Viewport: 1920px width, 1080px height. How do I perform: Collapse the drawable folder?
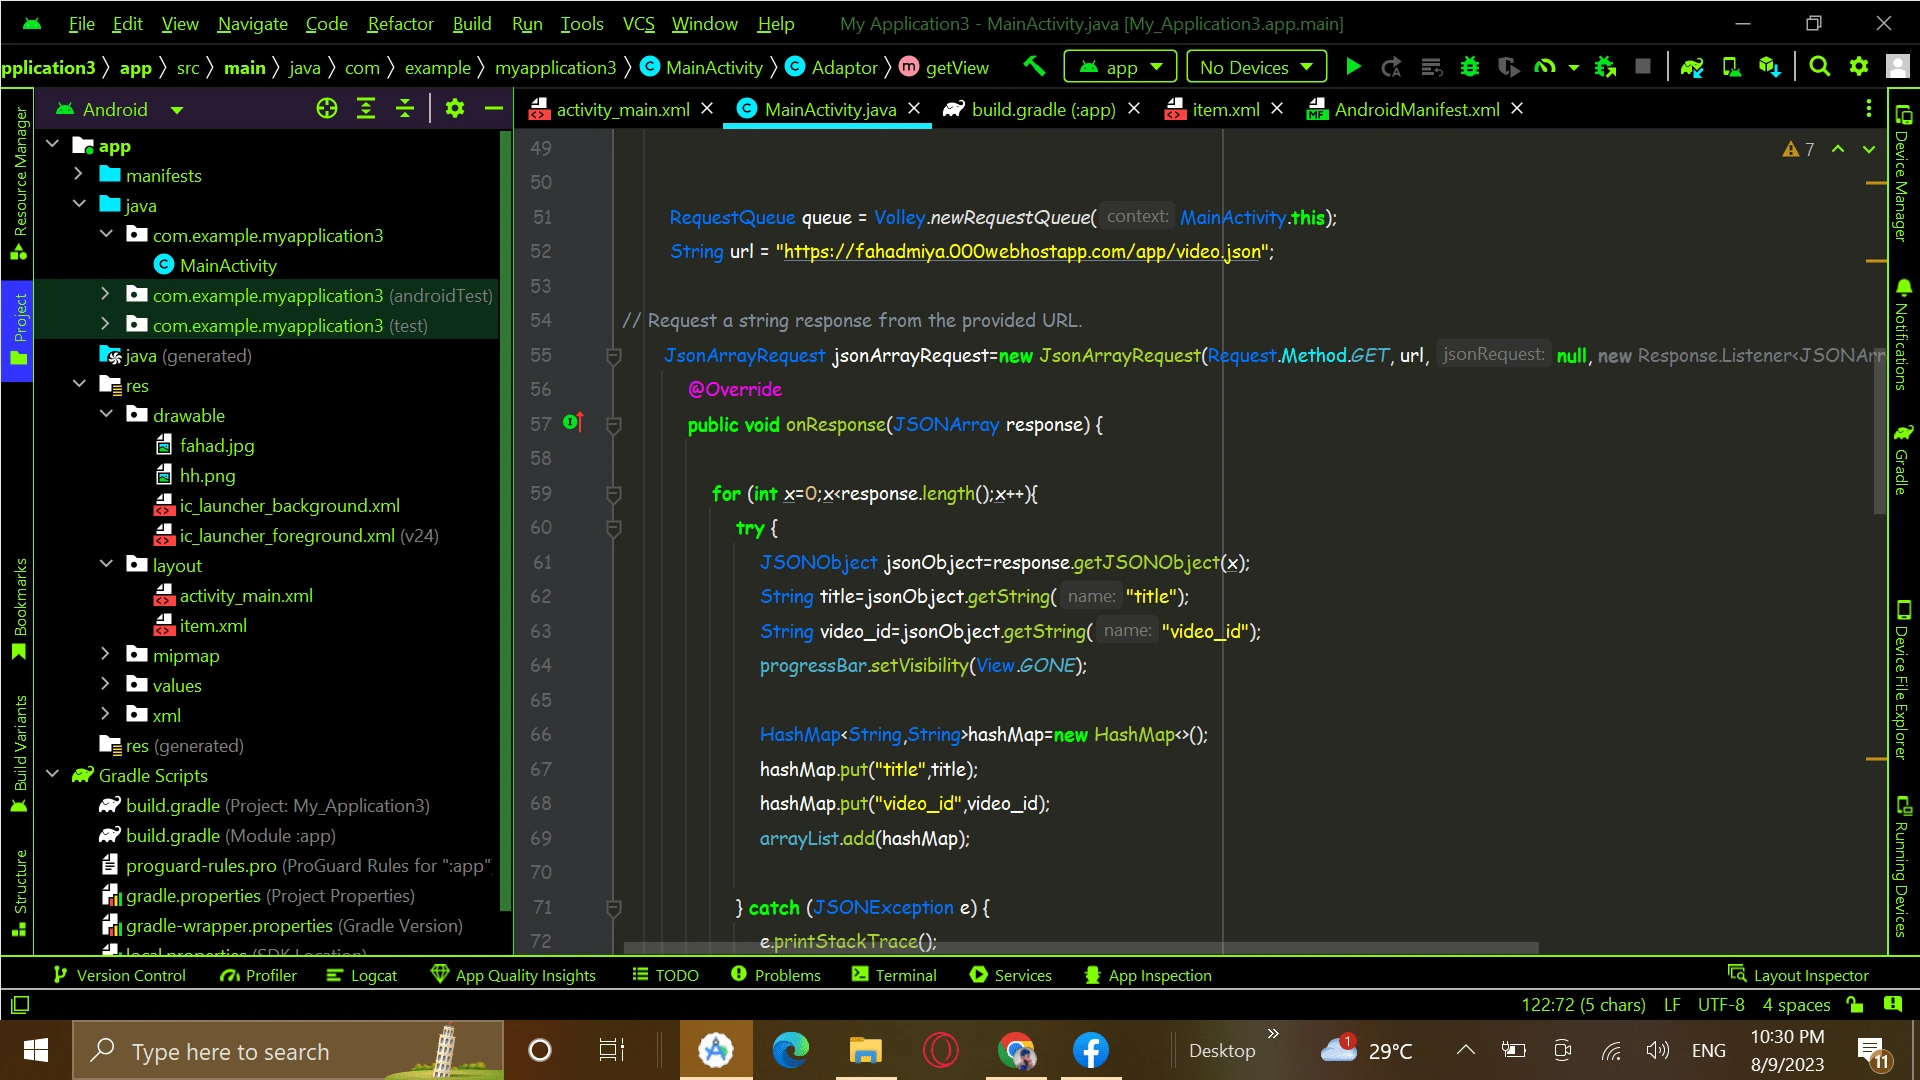[x=106, y=414]
